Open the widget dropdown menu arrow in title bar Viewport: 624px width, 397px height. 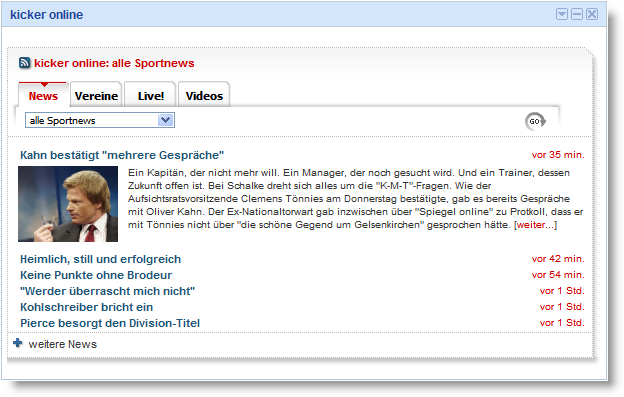click(562, 14)
